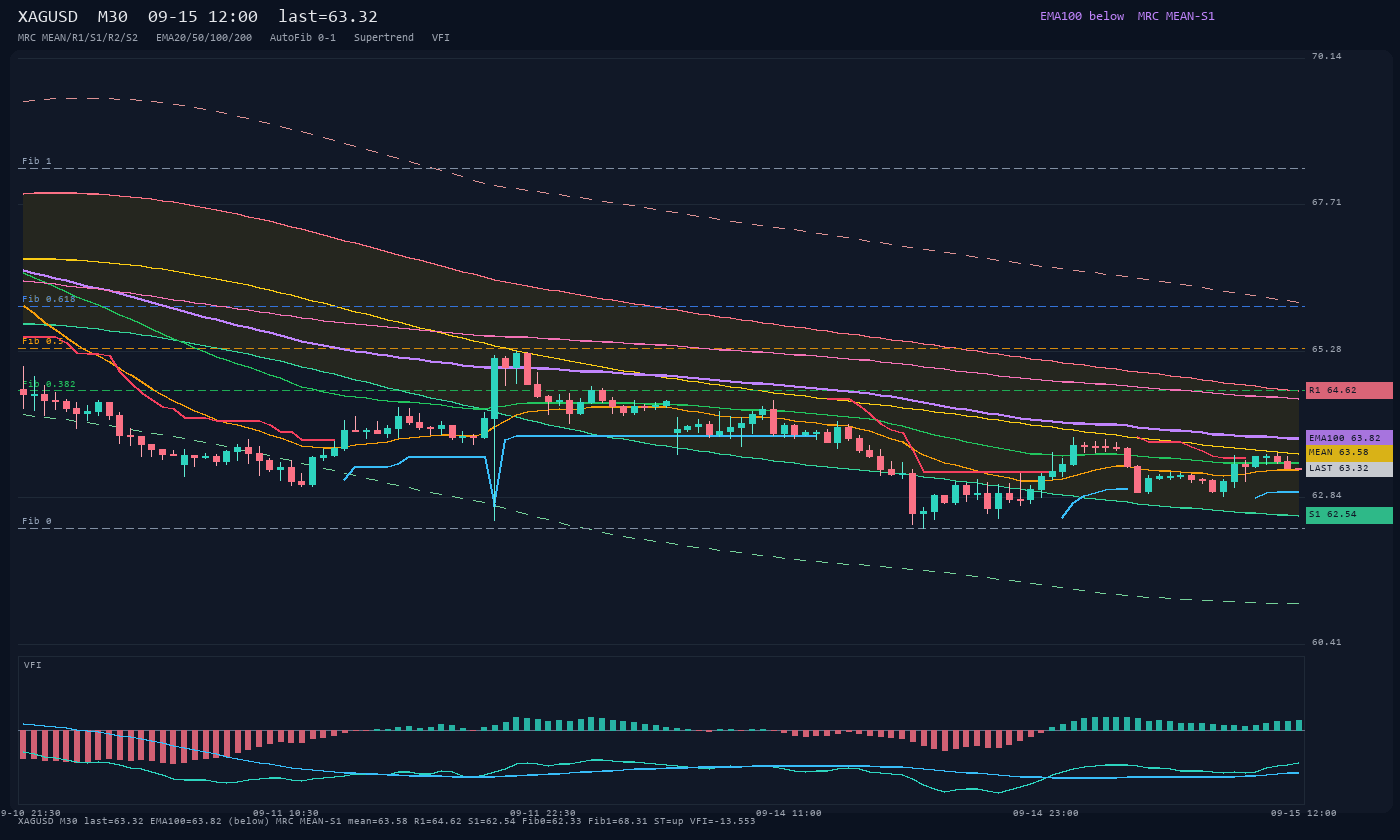
Task: Click the 'Supertrend' indicator label
Action: 384,38
